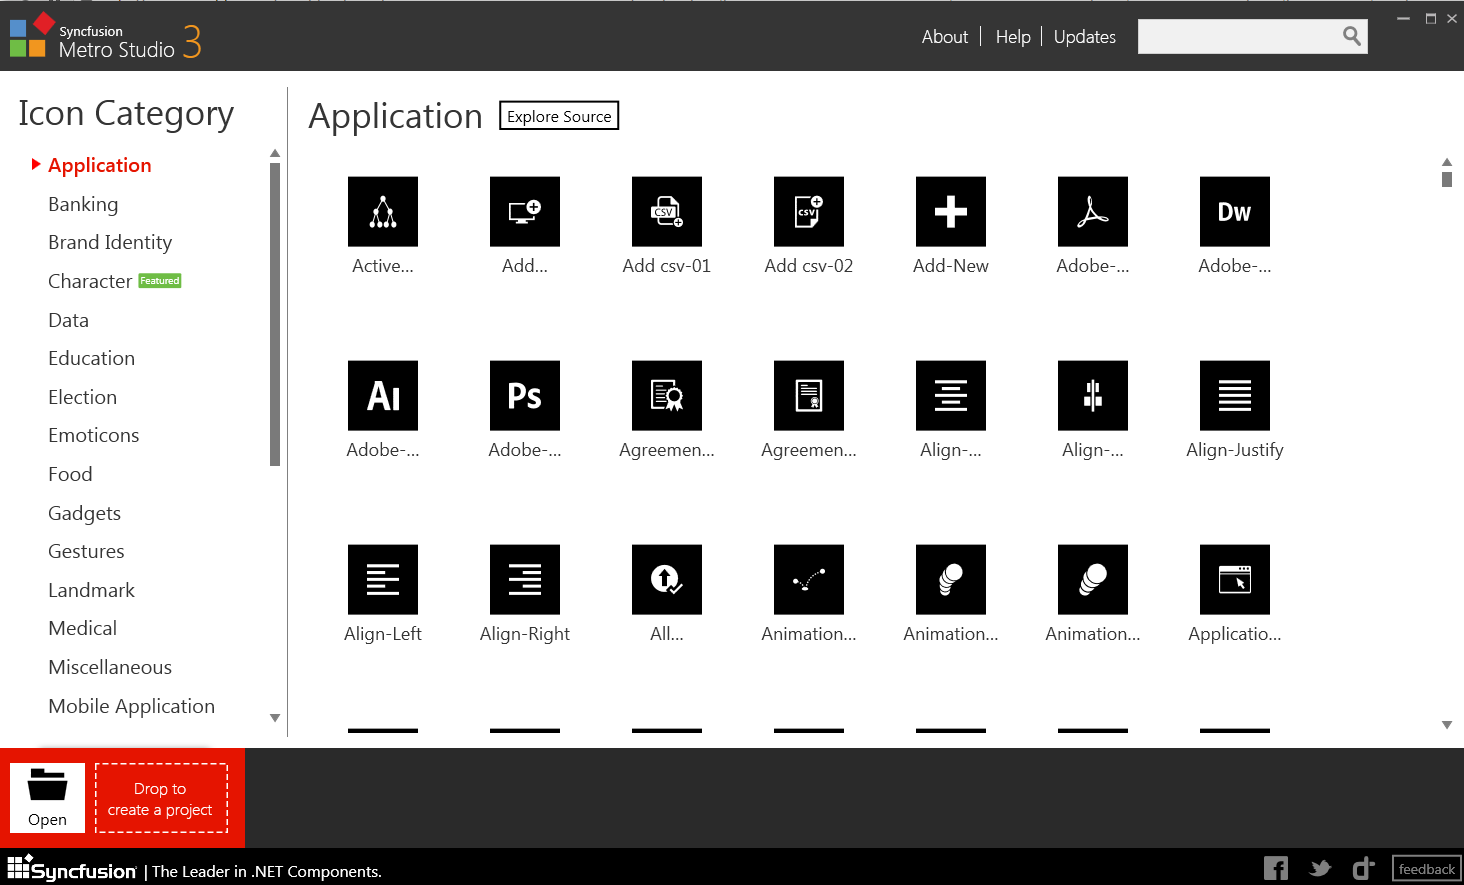The width and height of the screenshot is (1464, 885).
Task: Click the feedback button
Action: pos(1427,869)
